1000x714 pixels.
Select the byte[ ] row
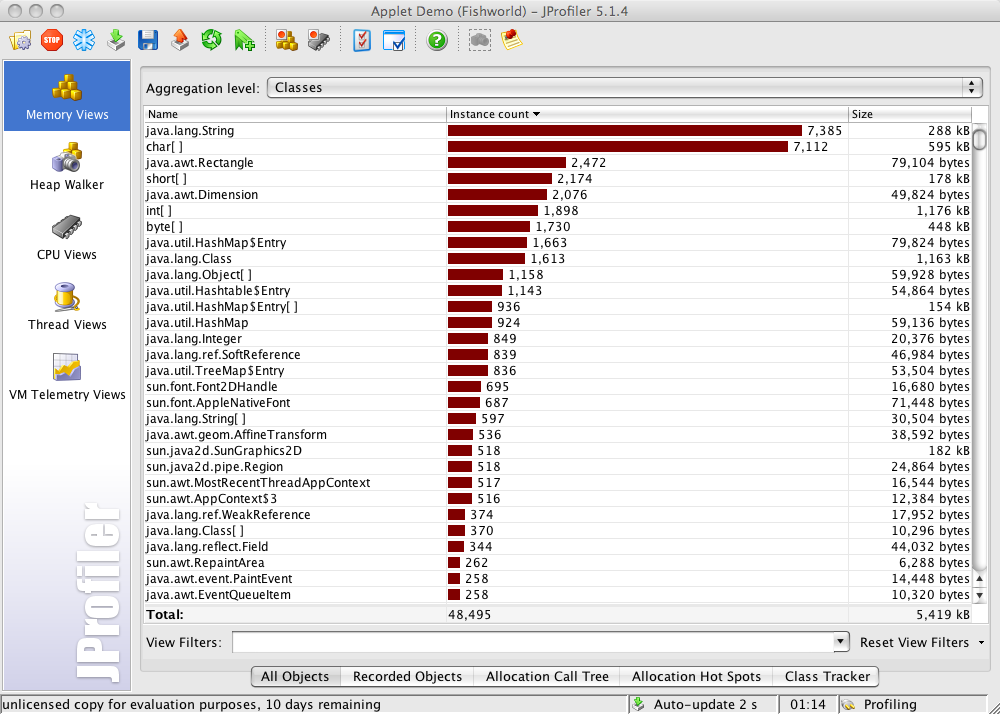558,226
